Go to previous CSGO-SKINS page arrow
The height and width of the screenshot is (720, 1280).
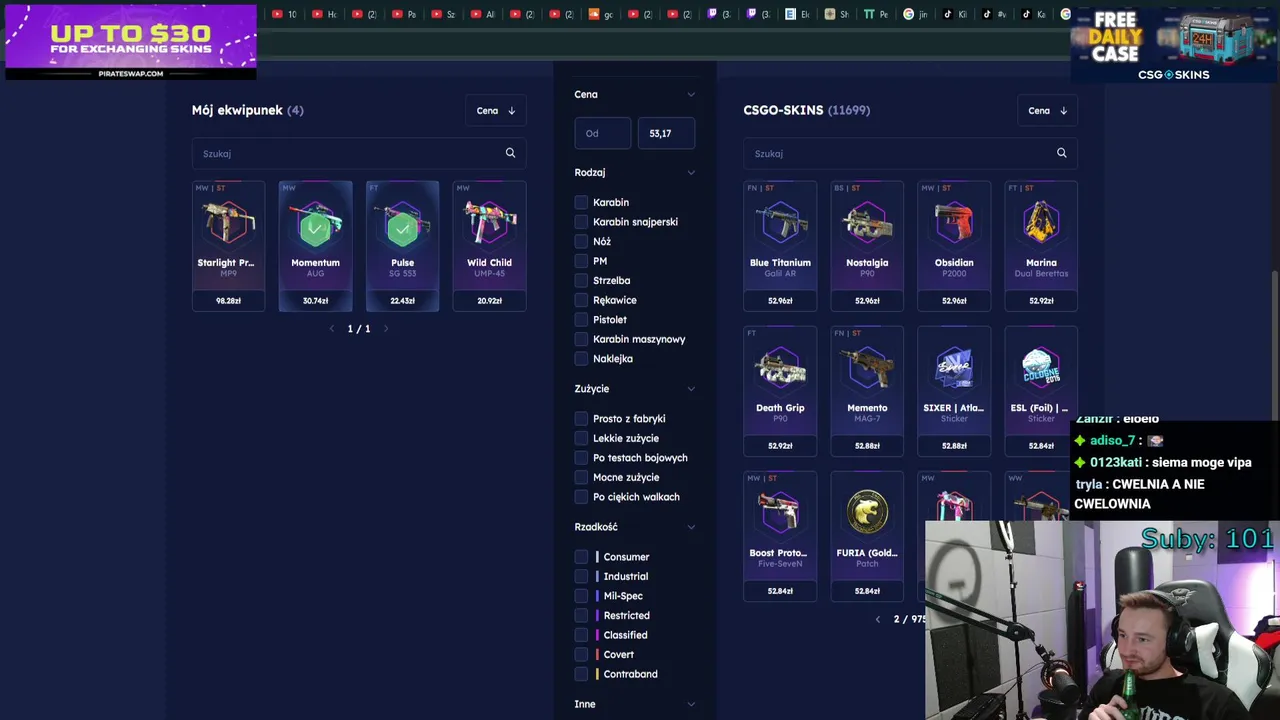[x=878, y=619]
